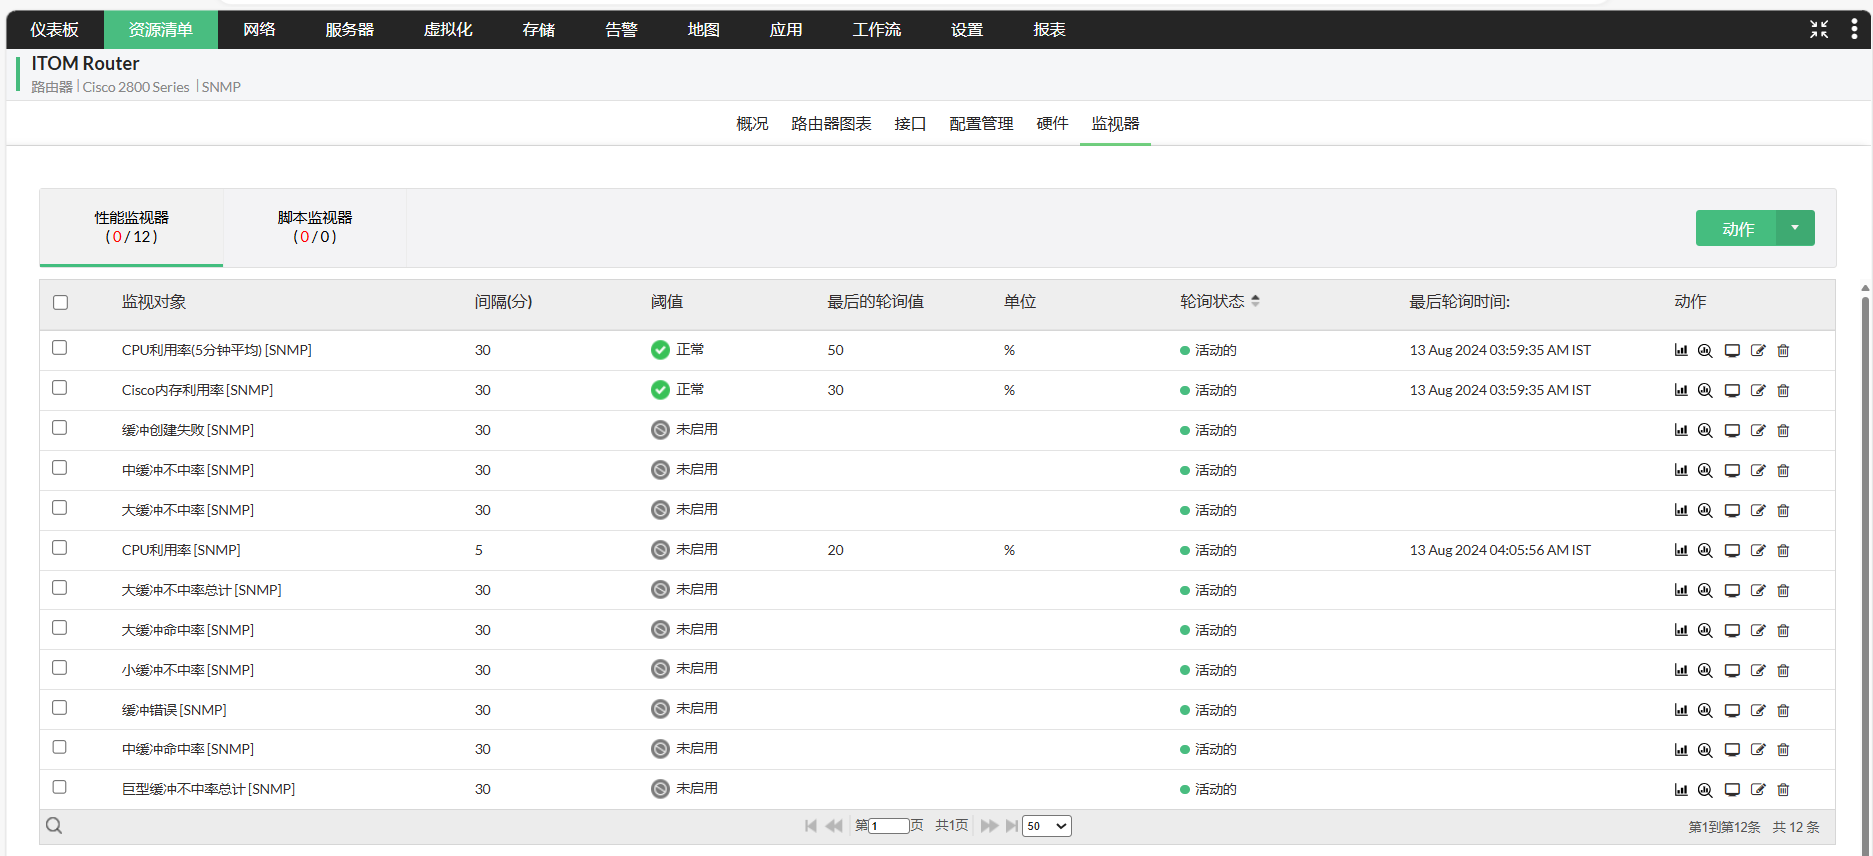Screen dimensions: 1873x856
Task: Click monitor screen icon in 大缓冲命中率 row
Action: (x=1732, y=630)
